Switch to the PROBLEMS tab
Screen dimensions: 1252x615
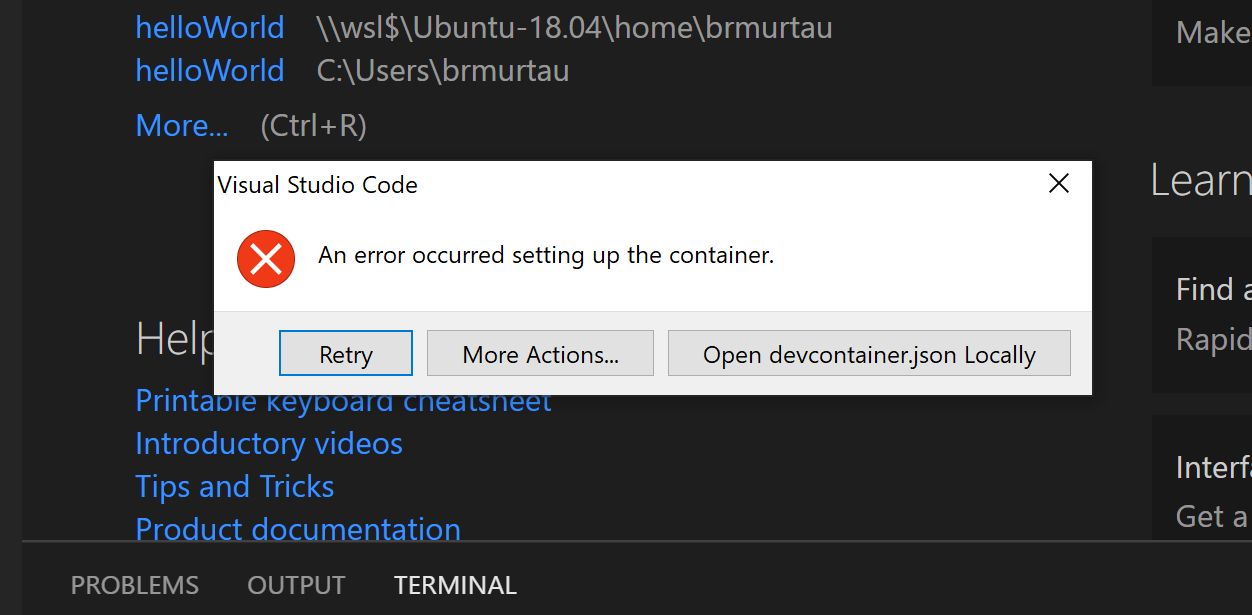coord(134,584)
